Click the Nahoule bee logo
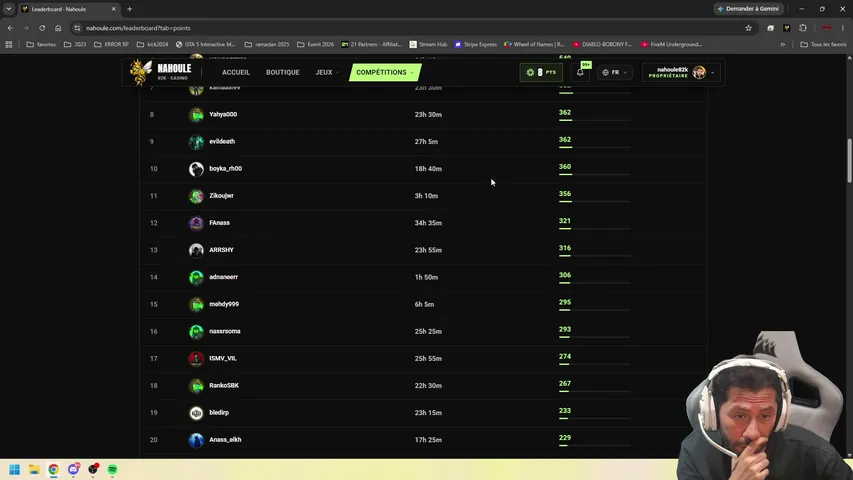This screenshot has height=480, width=853. click(141, 72)
